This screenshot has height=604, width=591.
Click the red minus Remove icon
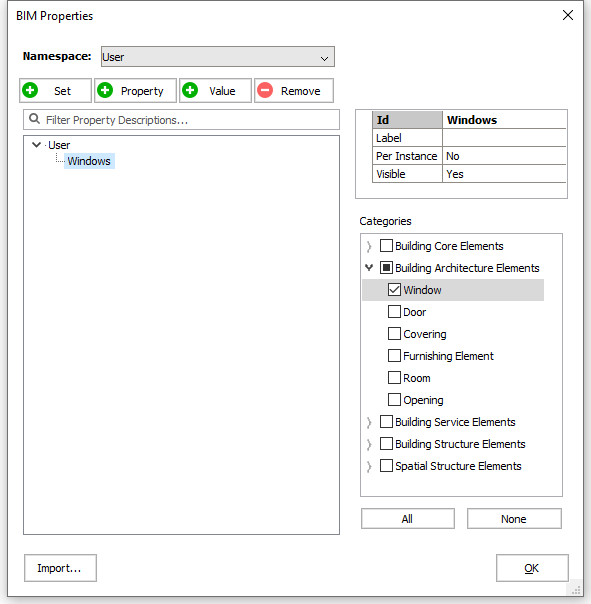click(265, 91)
